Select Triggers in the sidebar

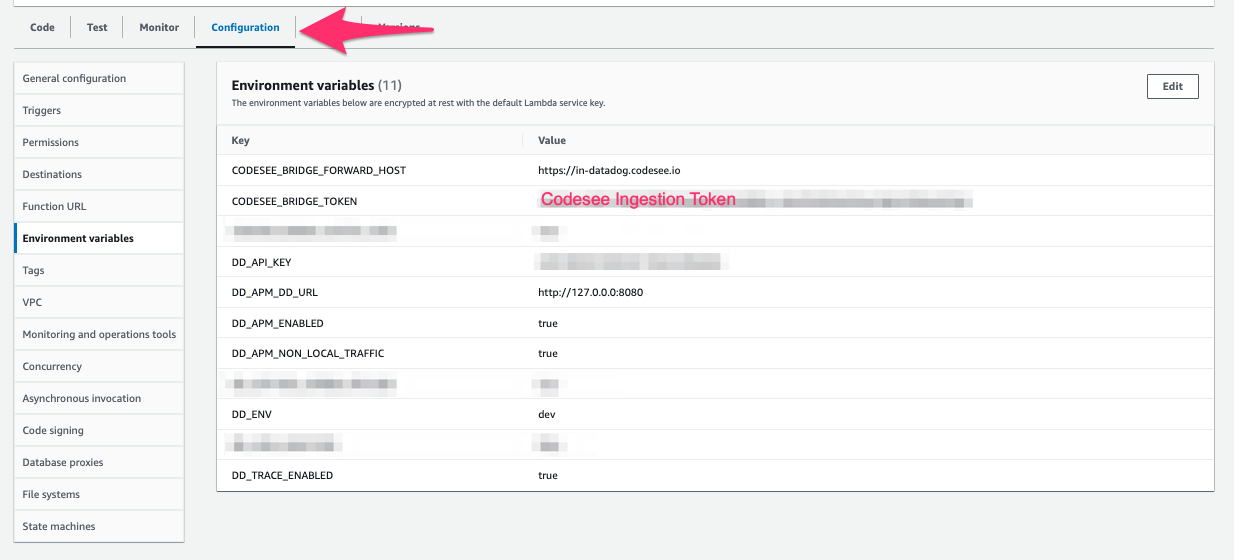click(99, 110)
